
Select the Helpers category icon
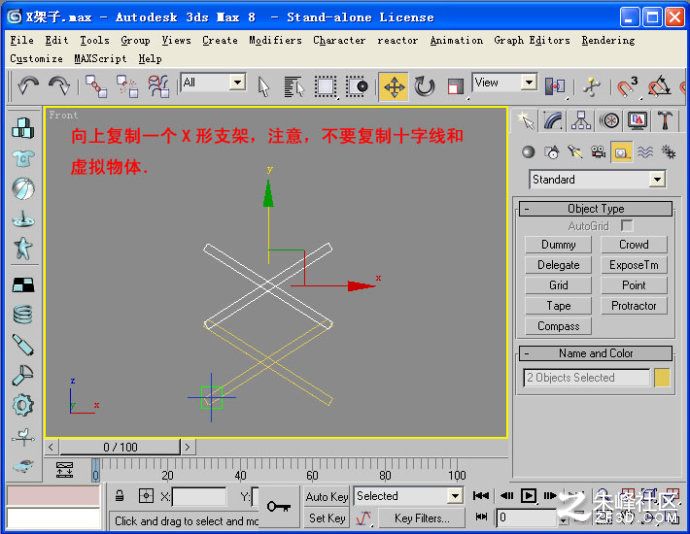621,152
